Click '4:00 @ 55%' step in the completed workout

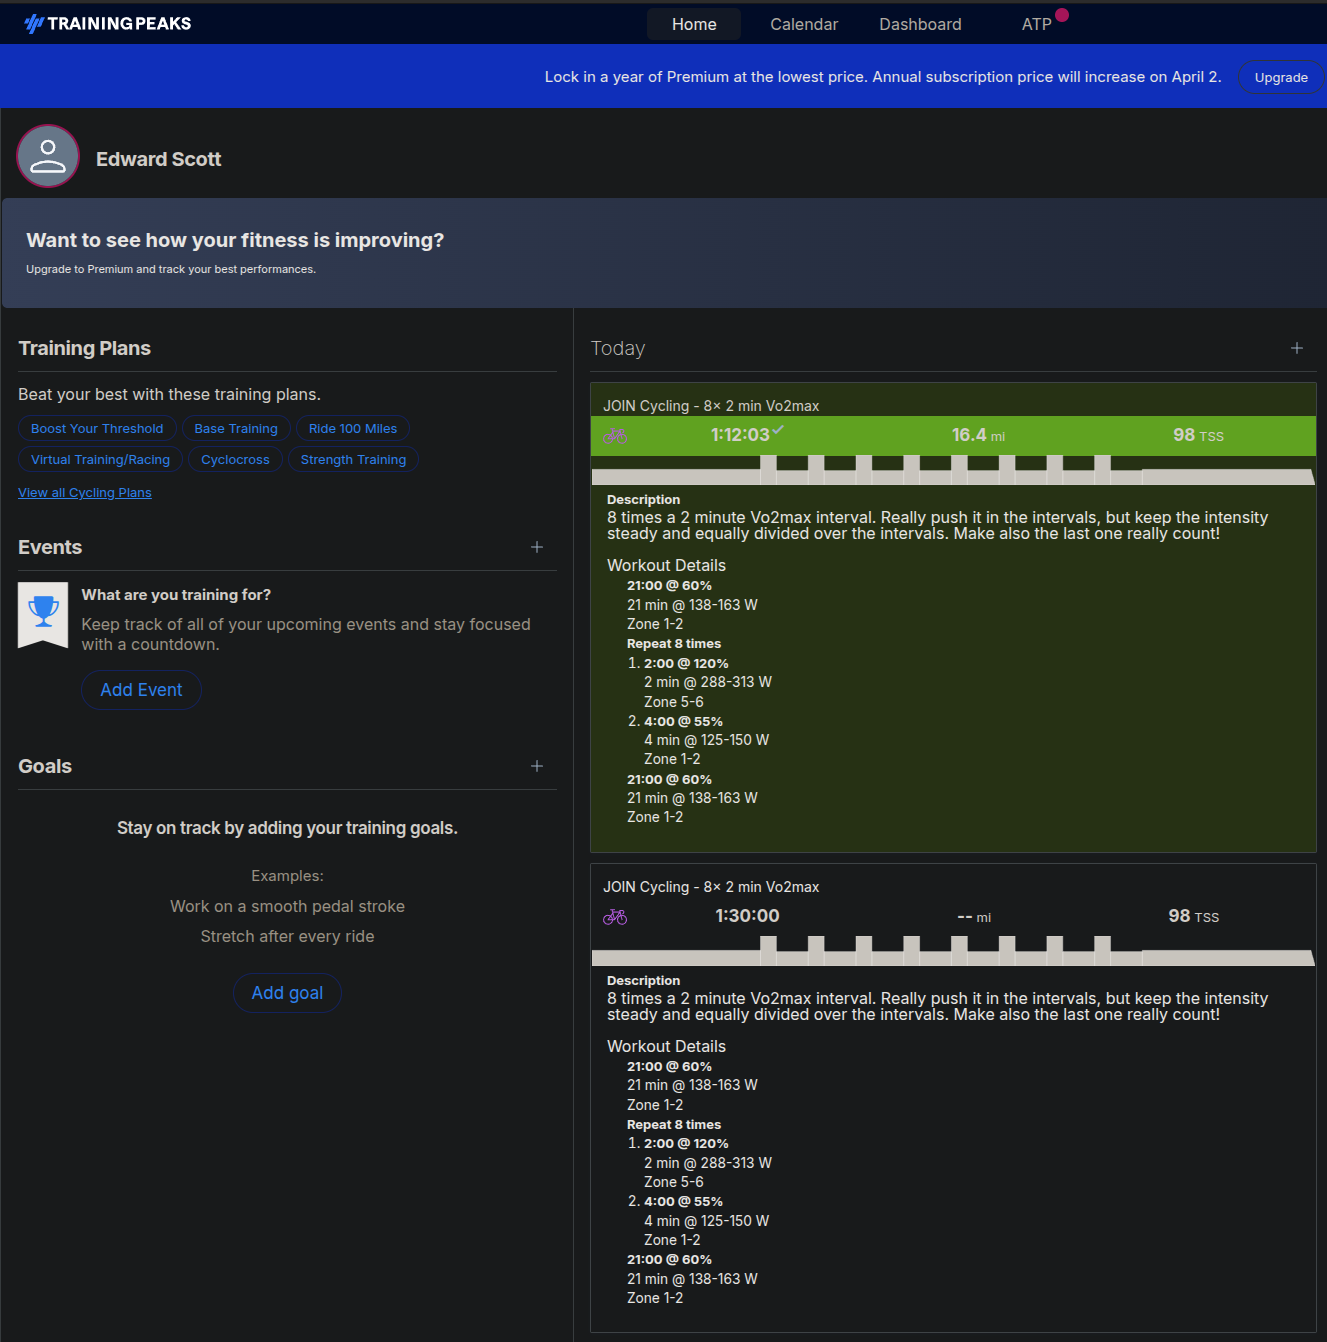[683, 722]
